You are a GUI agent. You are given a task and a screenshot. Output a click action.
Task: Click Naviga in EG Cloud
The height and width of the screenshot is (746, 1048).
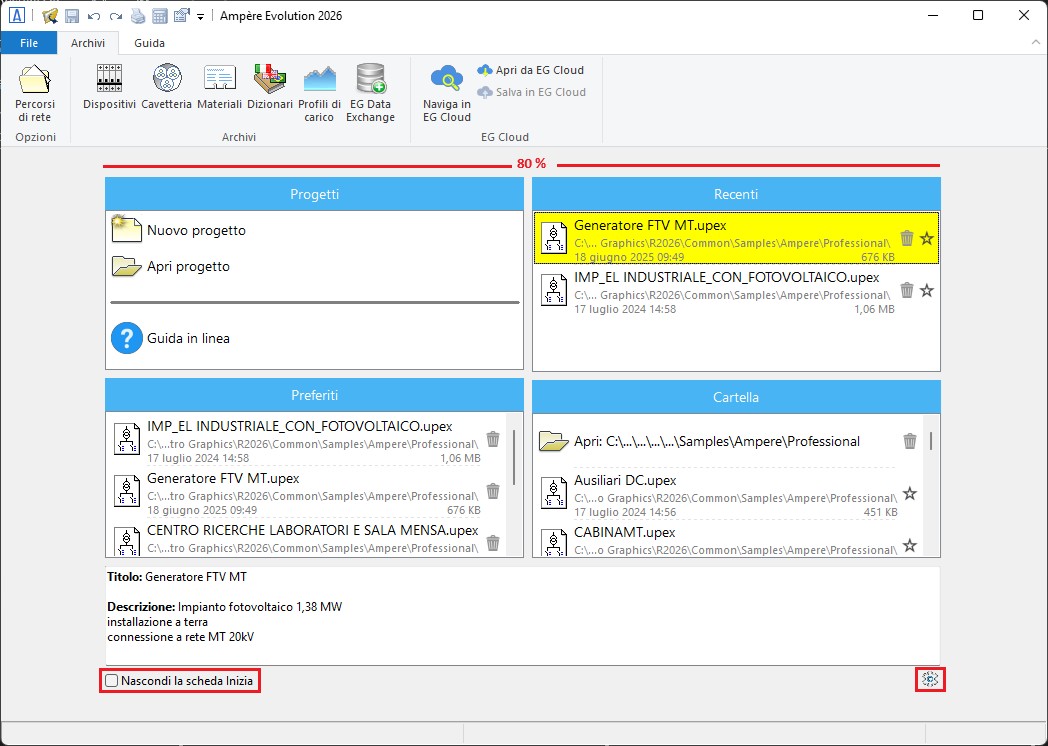click(x=447, y=94)
